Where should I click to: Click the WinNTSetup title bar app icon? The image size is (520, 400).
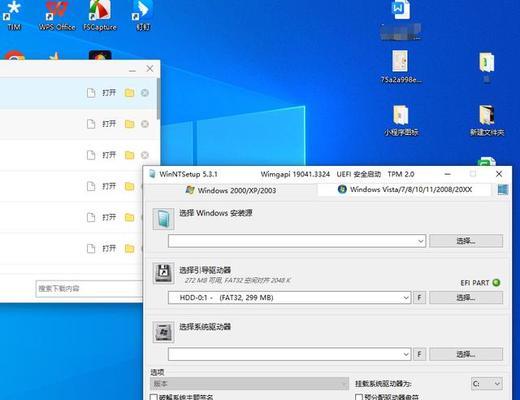point(152,174)
